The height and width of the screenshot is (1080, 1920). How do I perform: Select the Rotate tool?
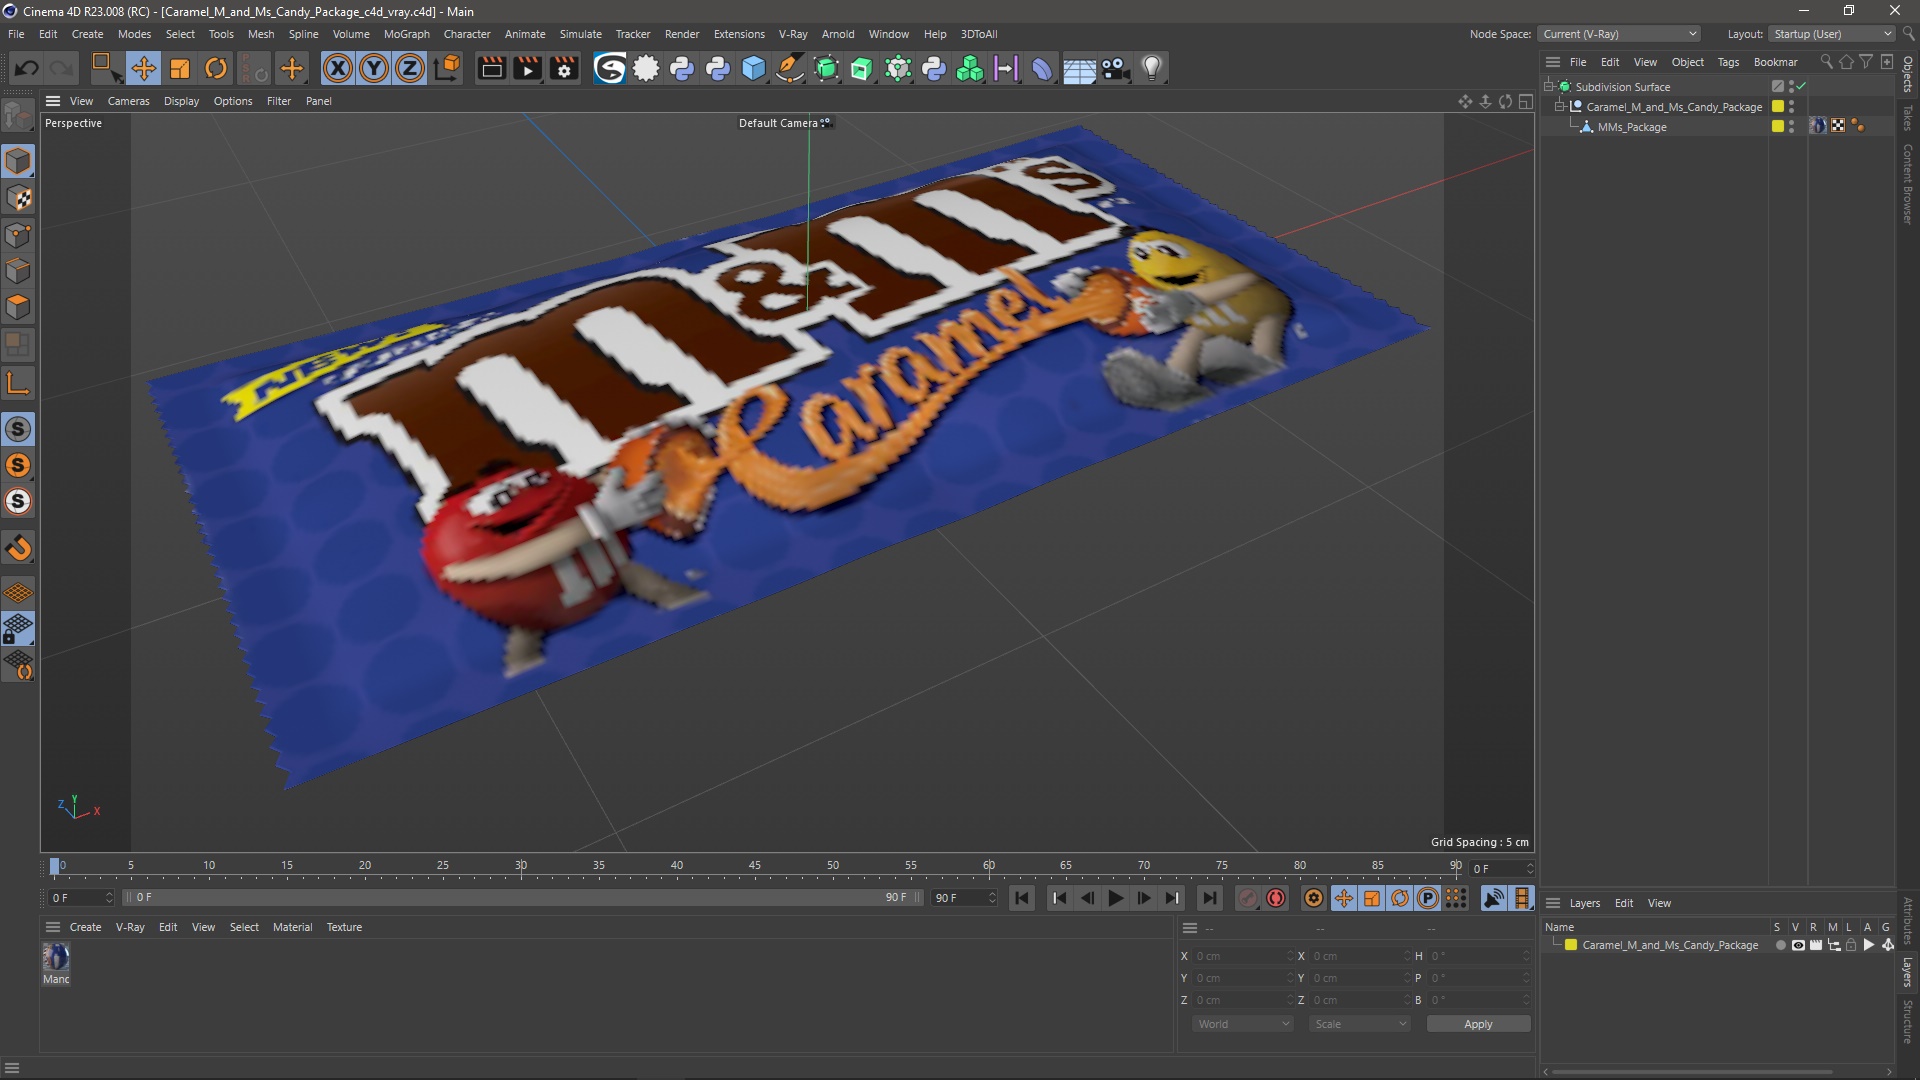click(216, 68)
